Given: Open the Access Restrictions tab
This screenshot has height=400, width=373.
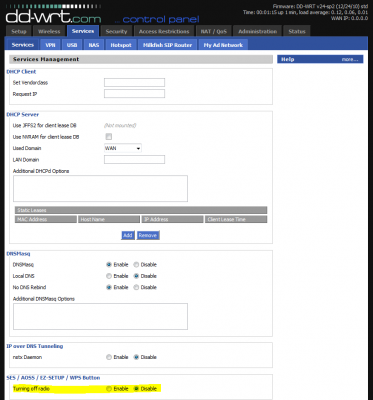Looking at the screenshot, I should [164, 31].
